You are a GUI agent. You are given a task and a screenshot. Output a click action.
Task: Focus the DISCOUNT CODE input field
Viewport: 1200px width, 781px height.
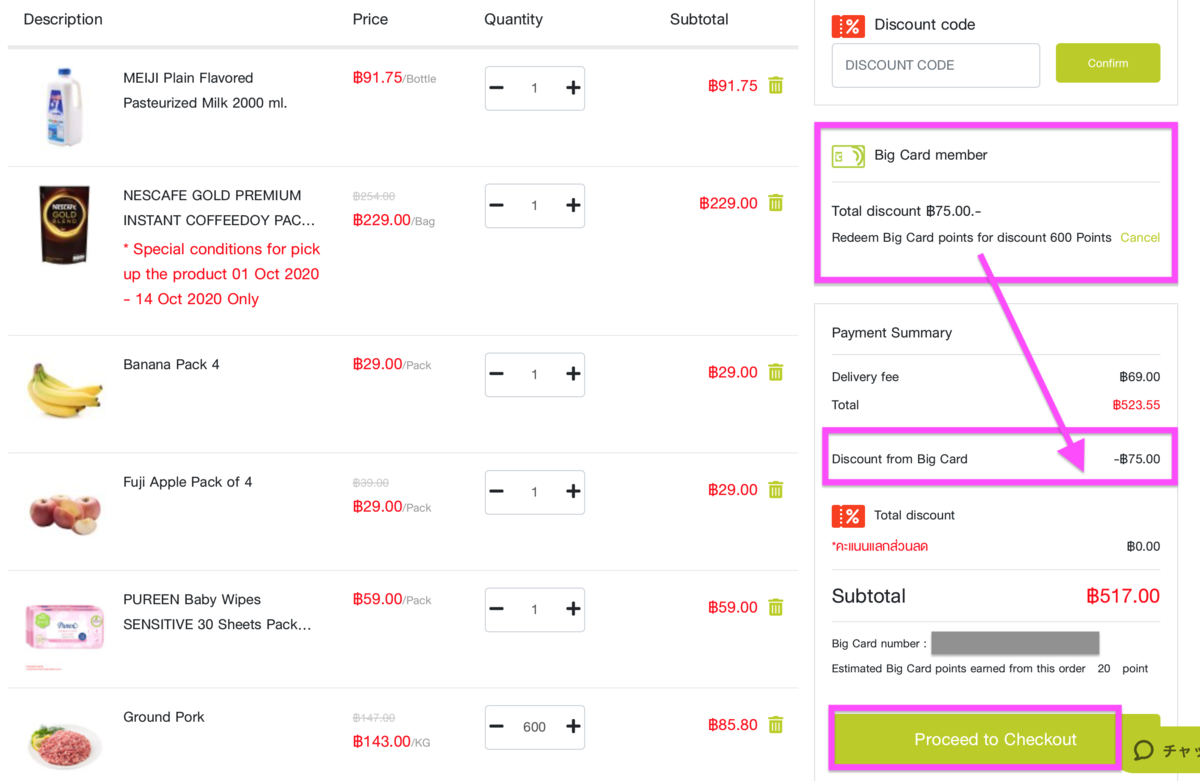(935, 65)
